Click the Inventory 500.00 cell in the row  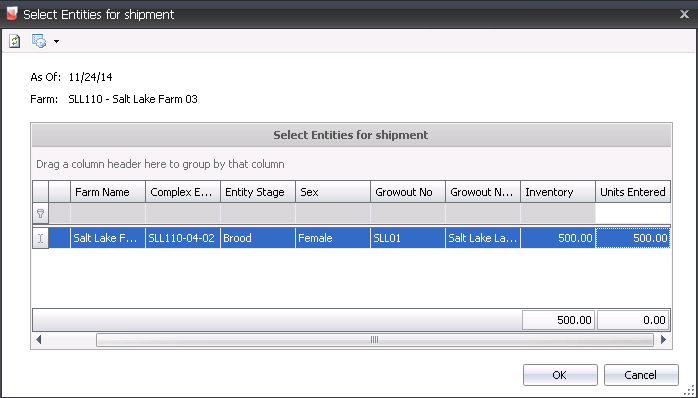[558, 238]
